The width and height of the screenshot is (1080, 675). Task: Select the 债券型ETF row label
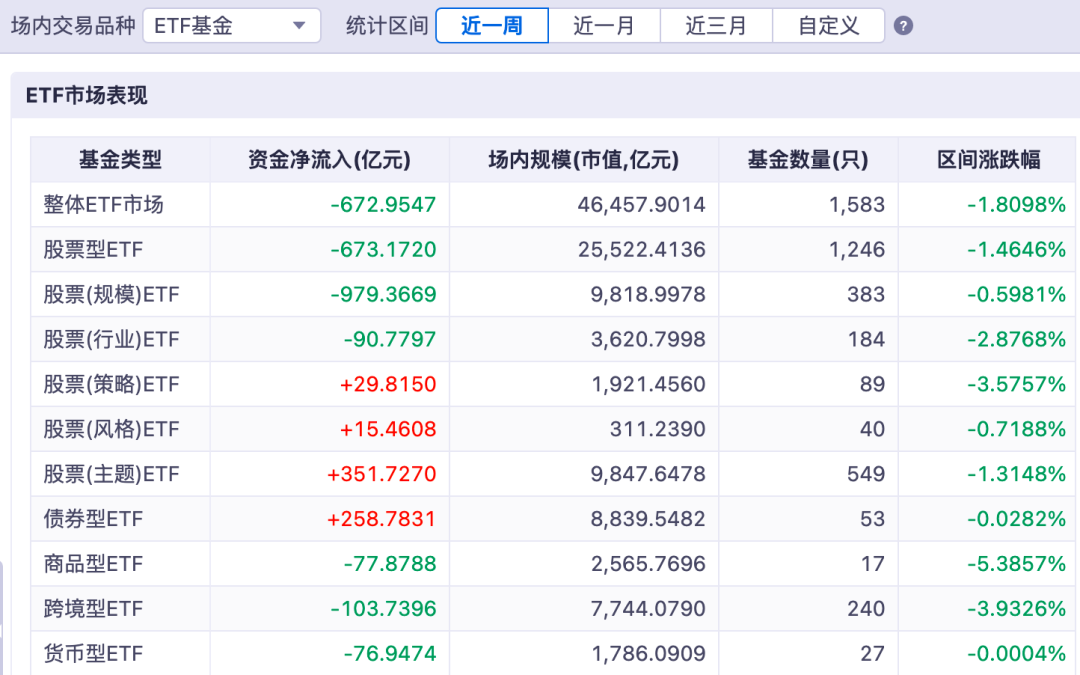click(x=93, y=519)
